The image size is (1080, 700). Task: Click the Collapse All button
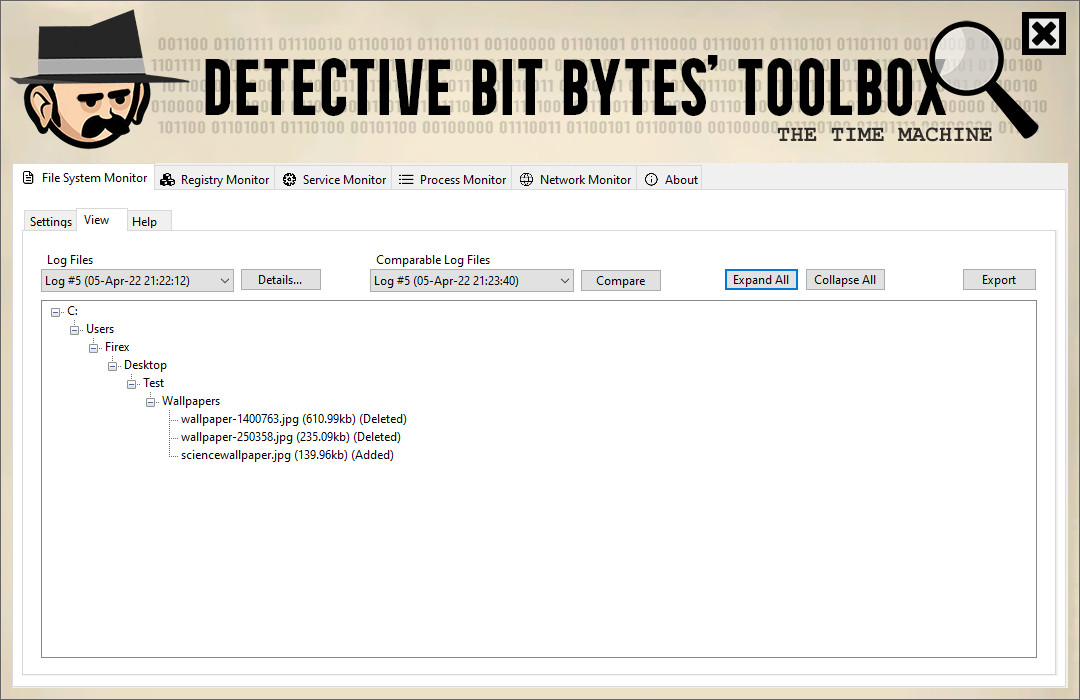tap(844, 280)
